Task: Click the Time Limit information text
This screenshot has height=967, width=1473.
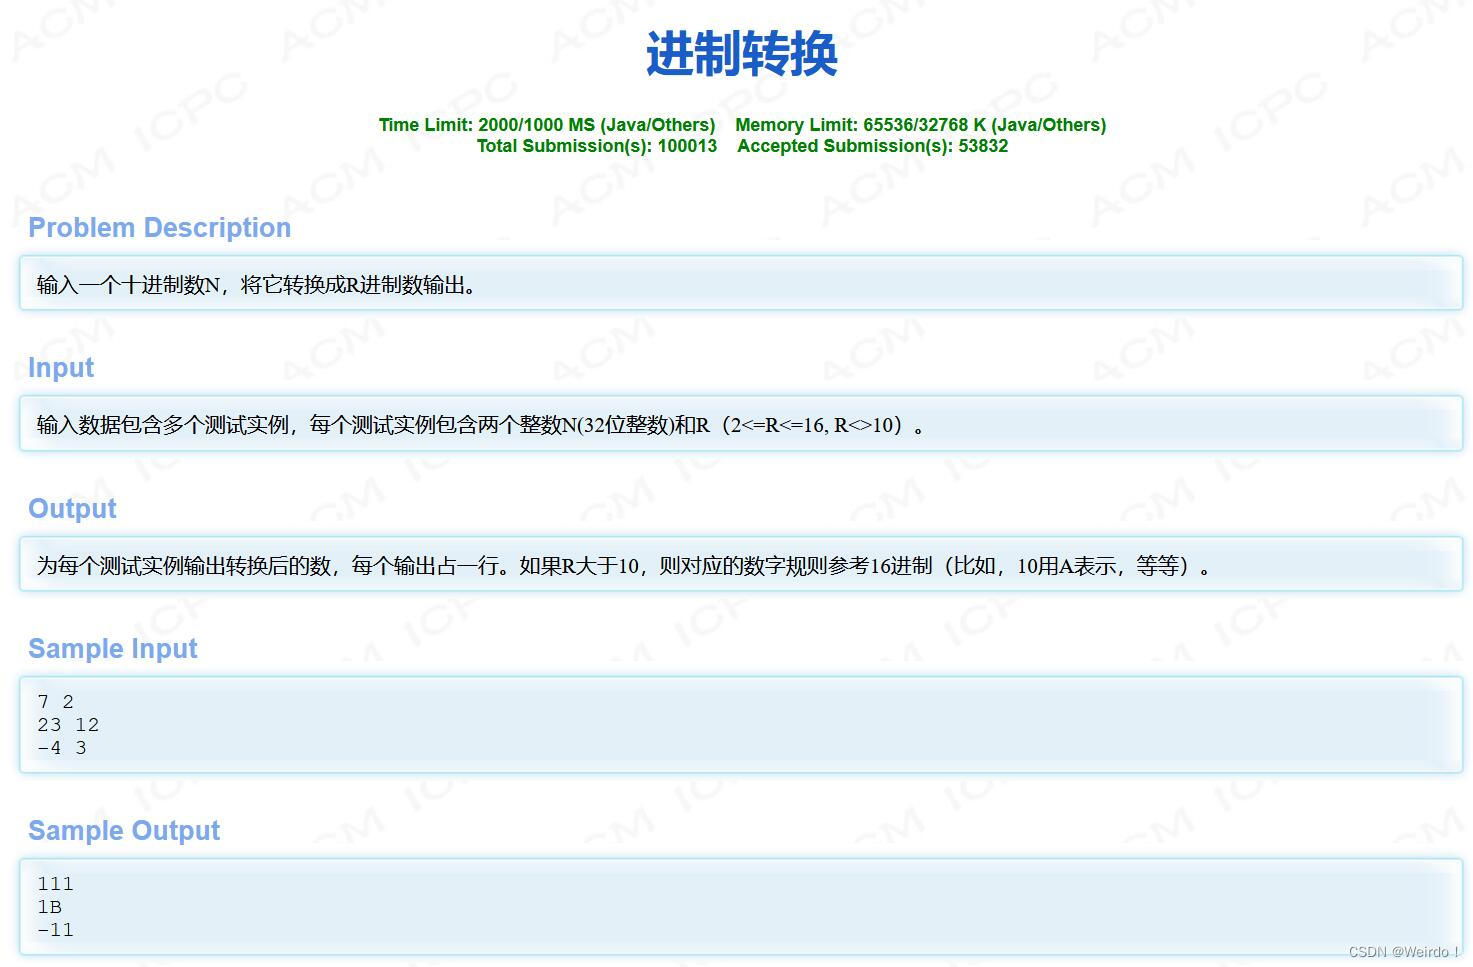Action: pyautogui.click(x=546, y=125)
